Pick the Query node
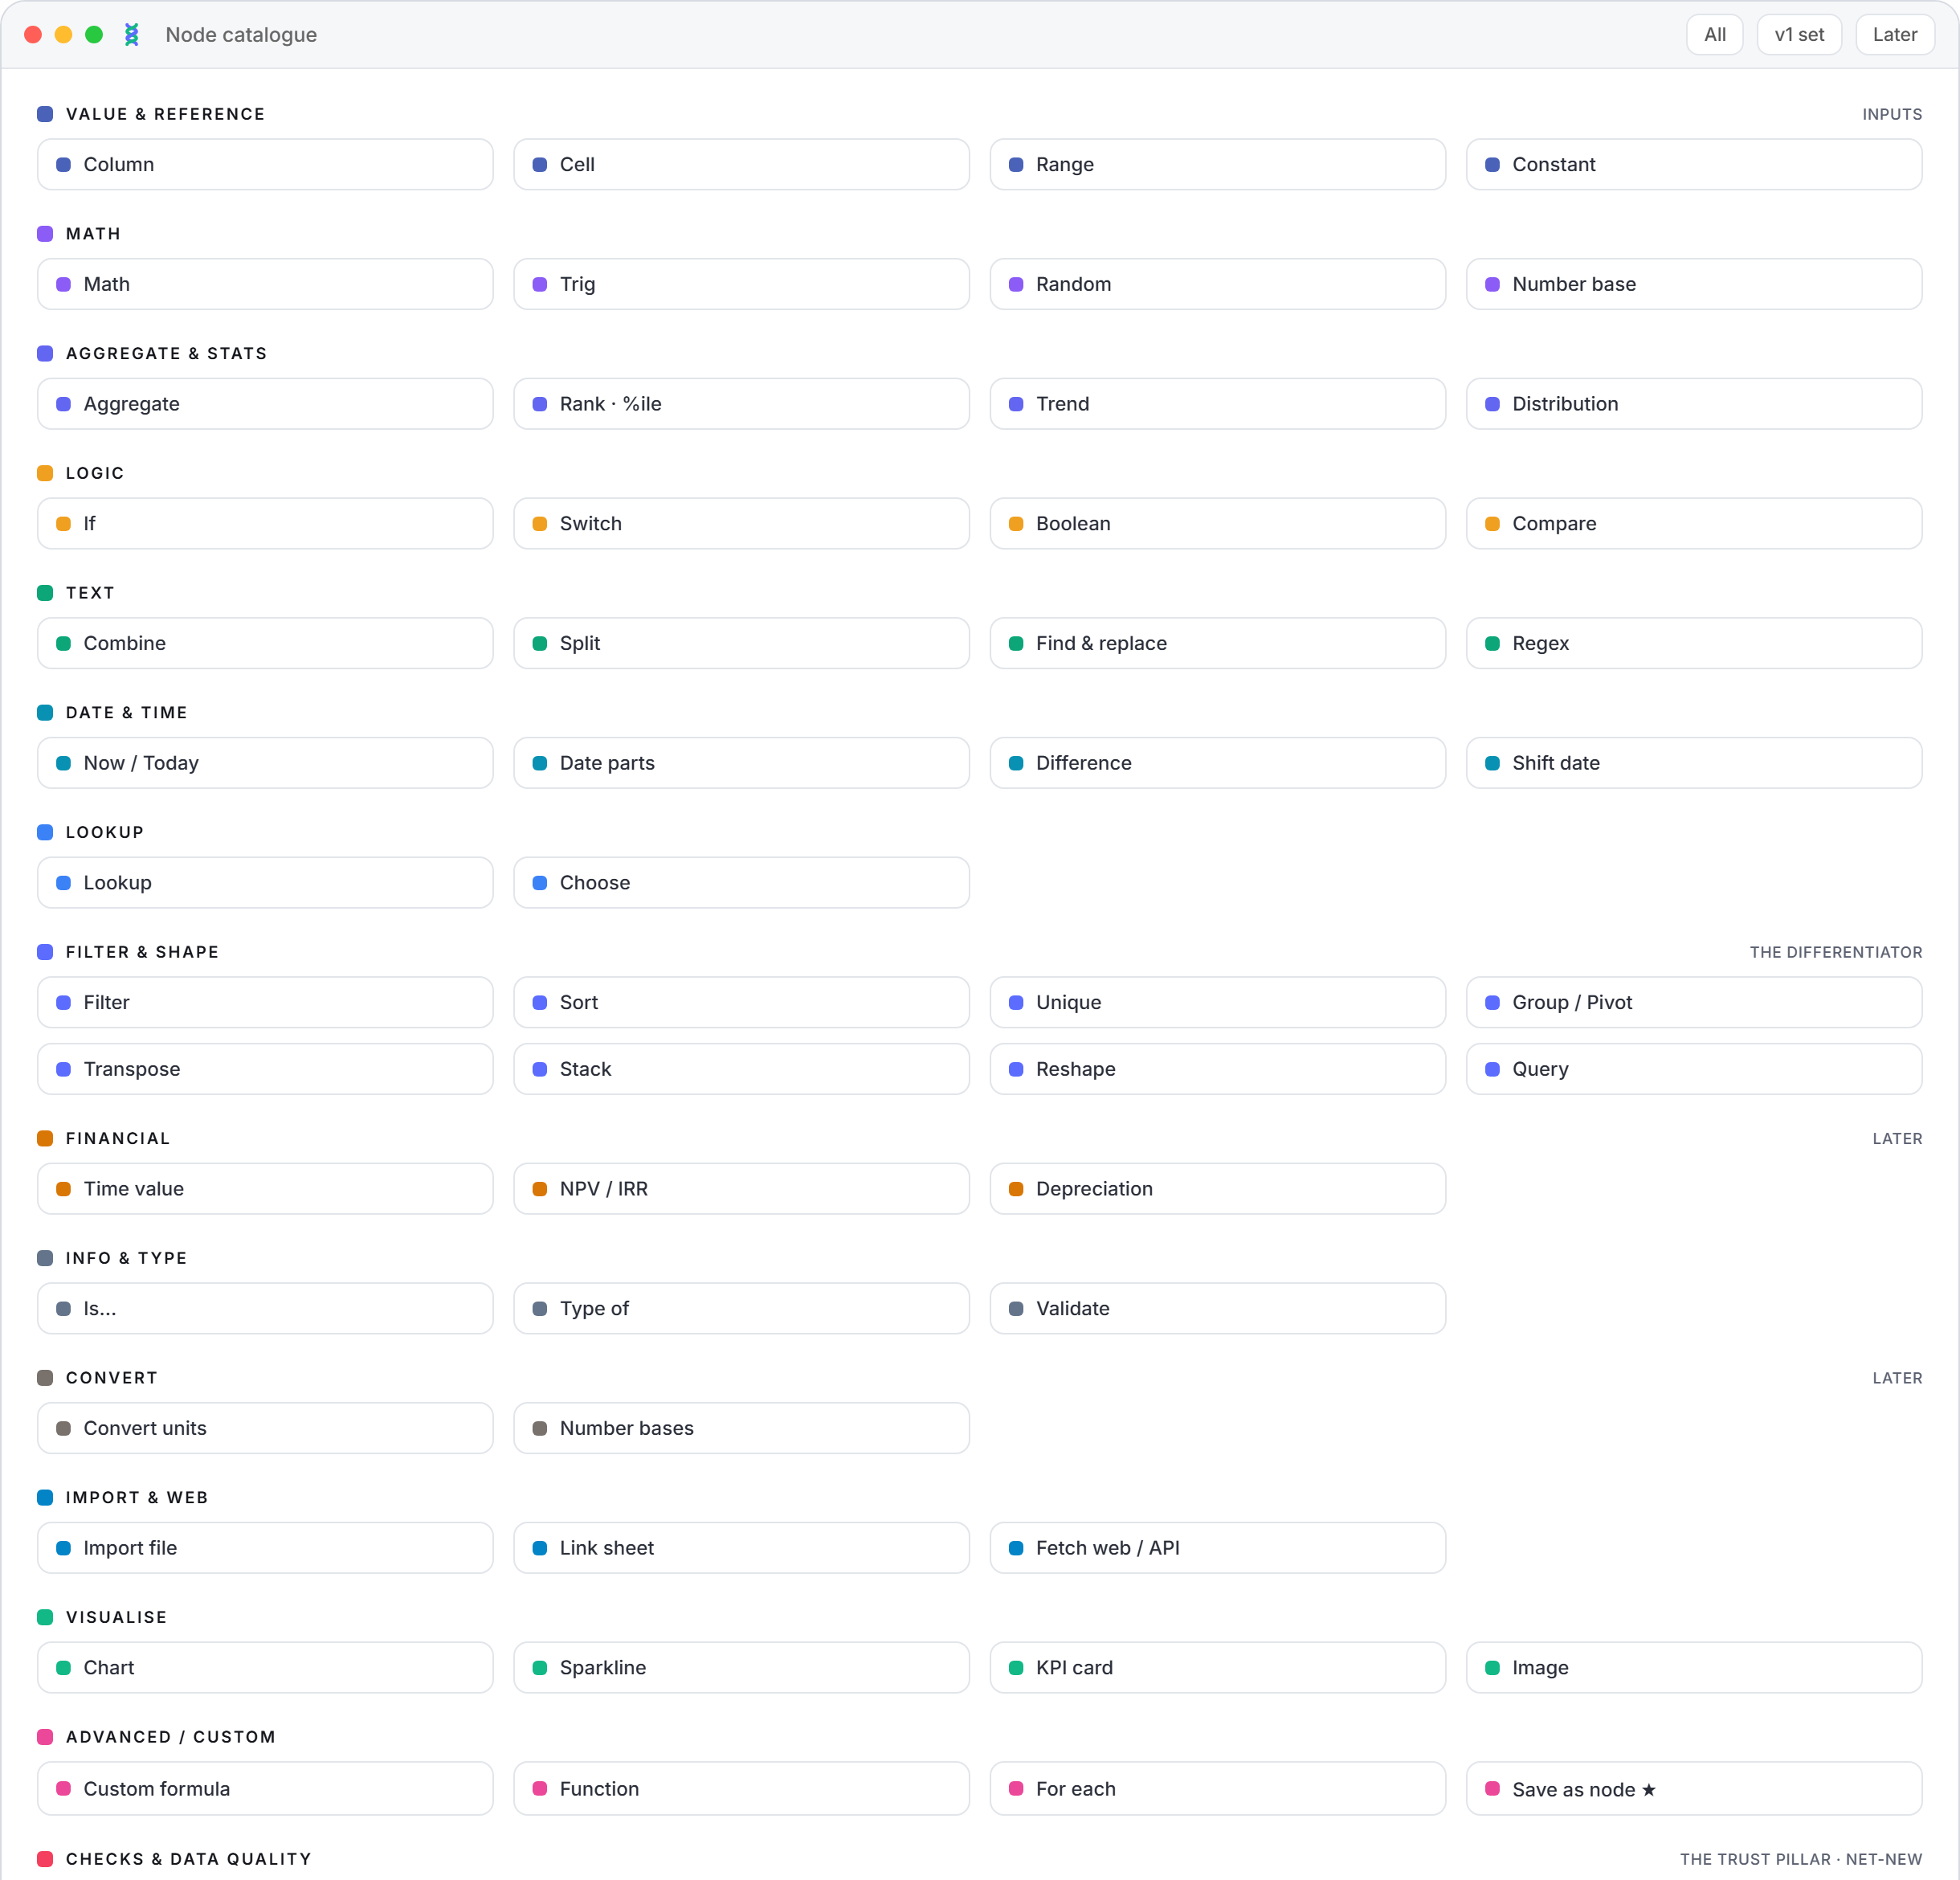The image size is (1960, 1880). point(1693,1069)
